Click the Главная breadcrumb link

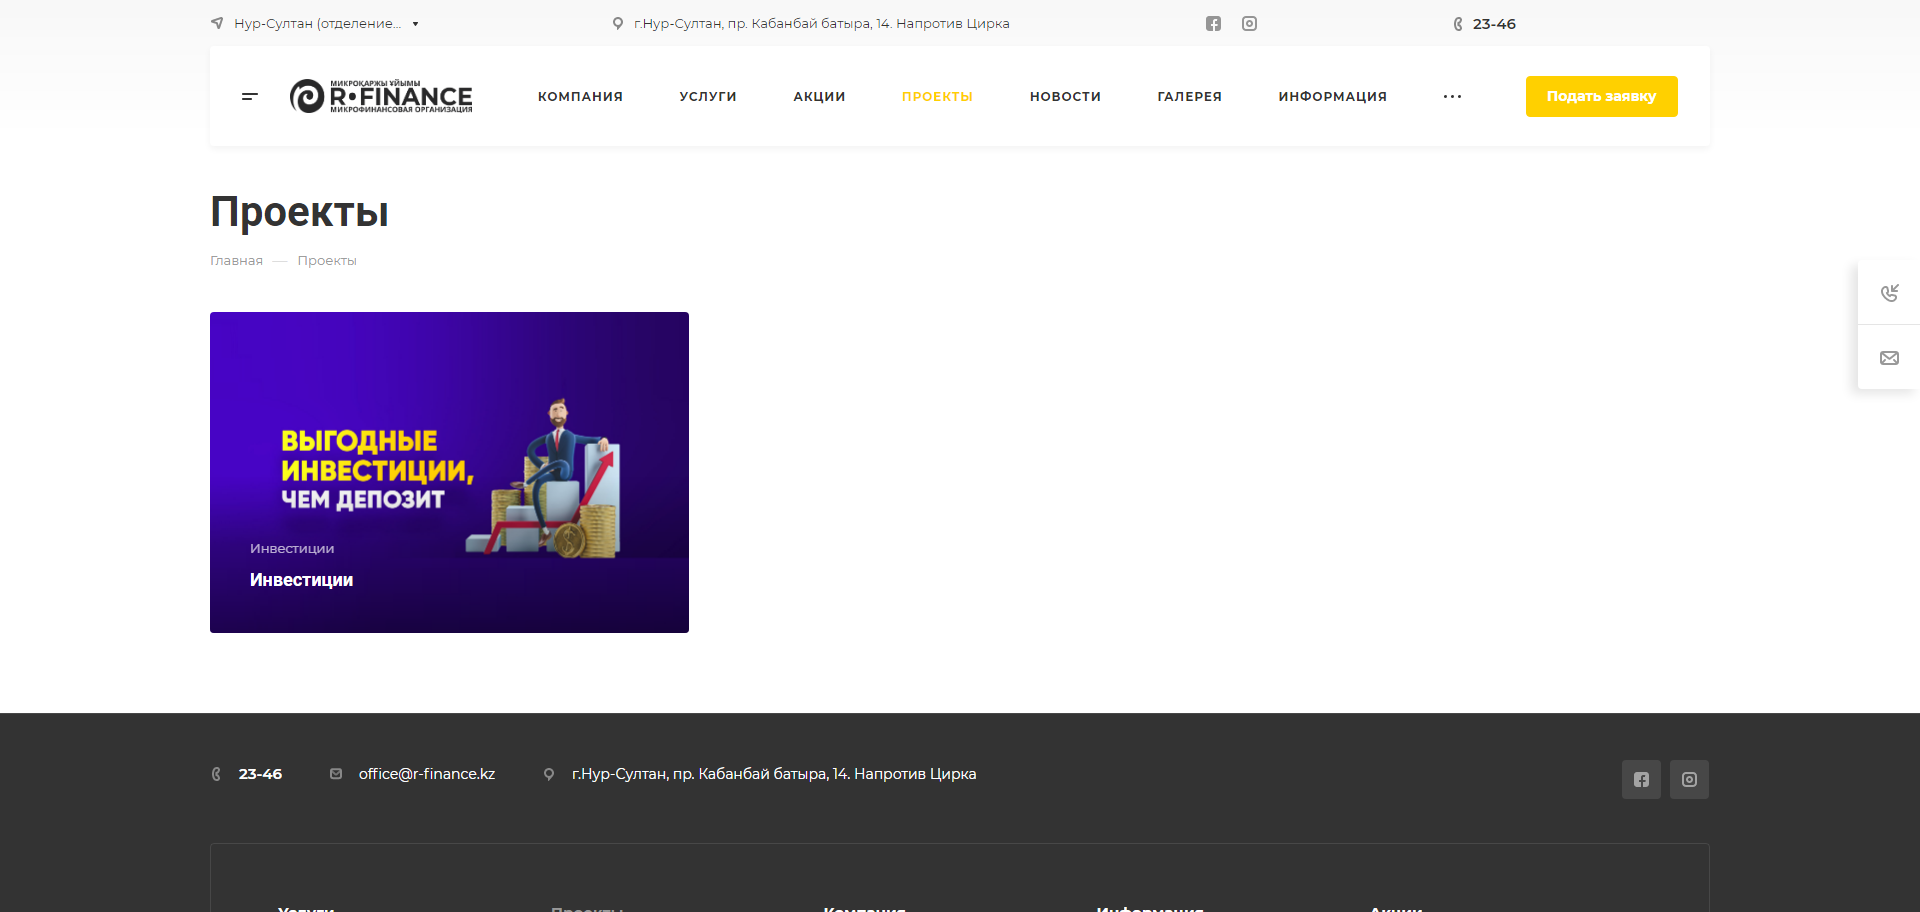pyautogui.click(x=236, y=261)
